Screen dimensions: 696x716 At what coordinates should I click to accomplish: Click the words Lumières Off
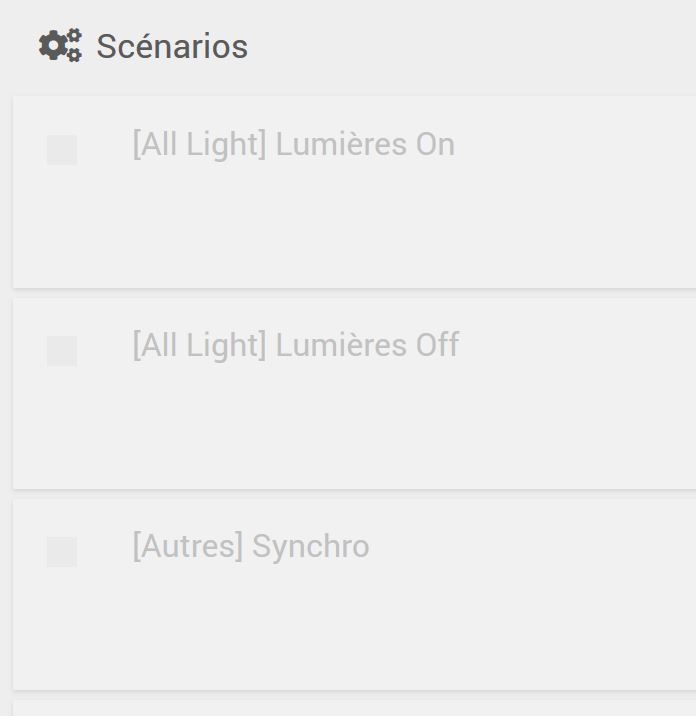point(368,345)
